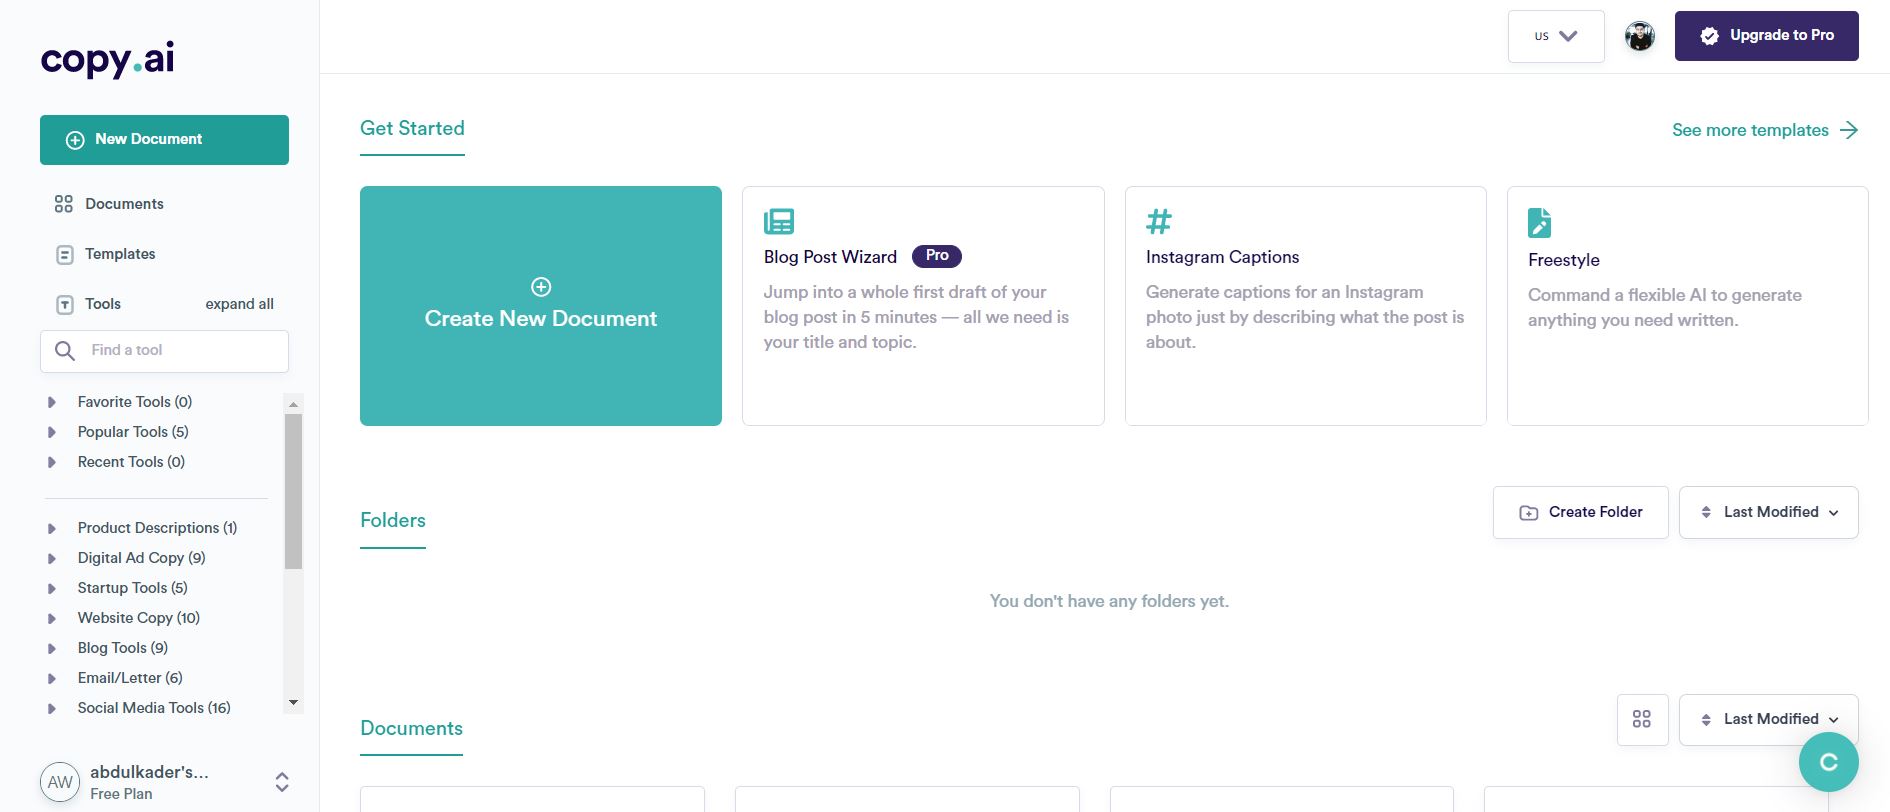Open the Instagram Captions template card
1890x812 pixels.
[x=1306, y=306]
